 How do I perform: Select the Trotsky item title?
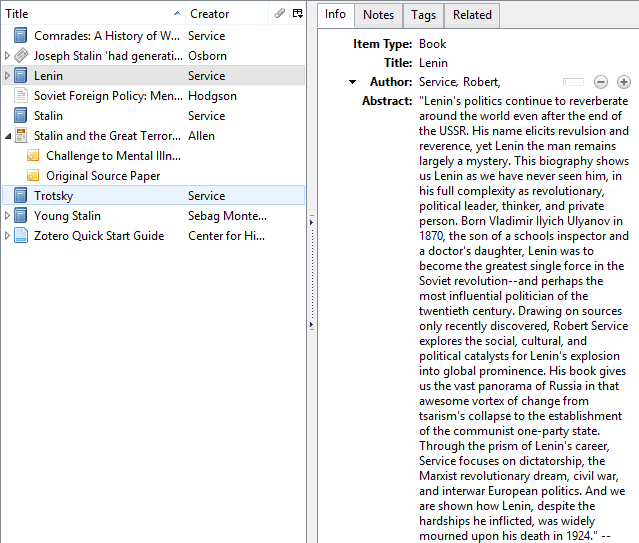pos(53,196)
